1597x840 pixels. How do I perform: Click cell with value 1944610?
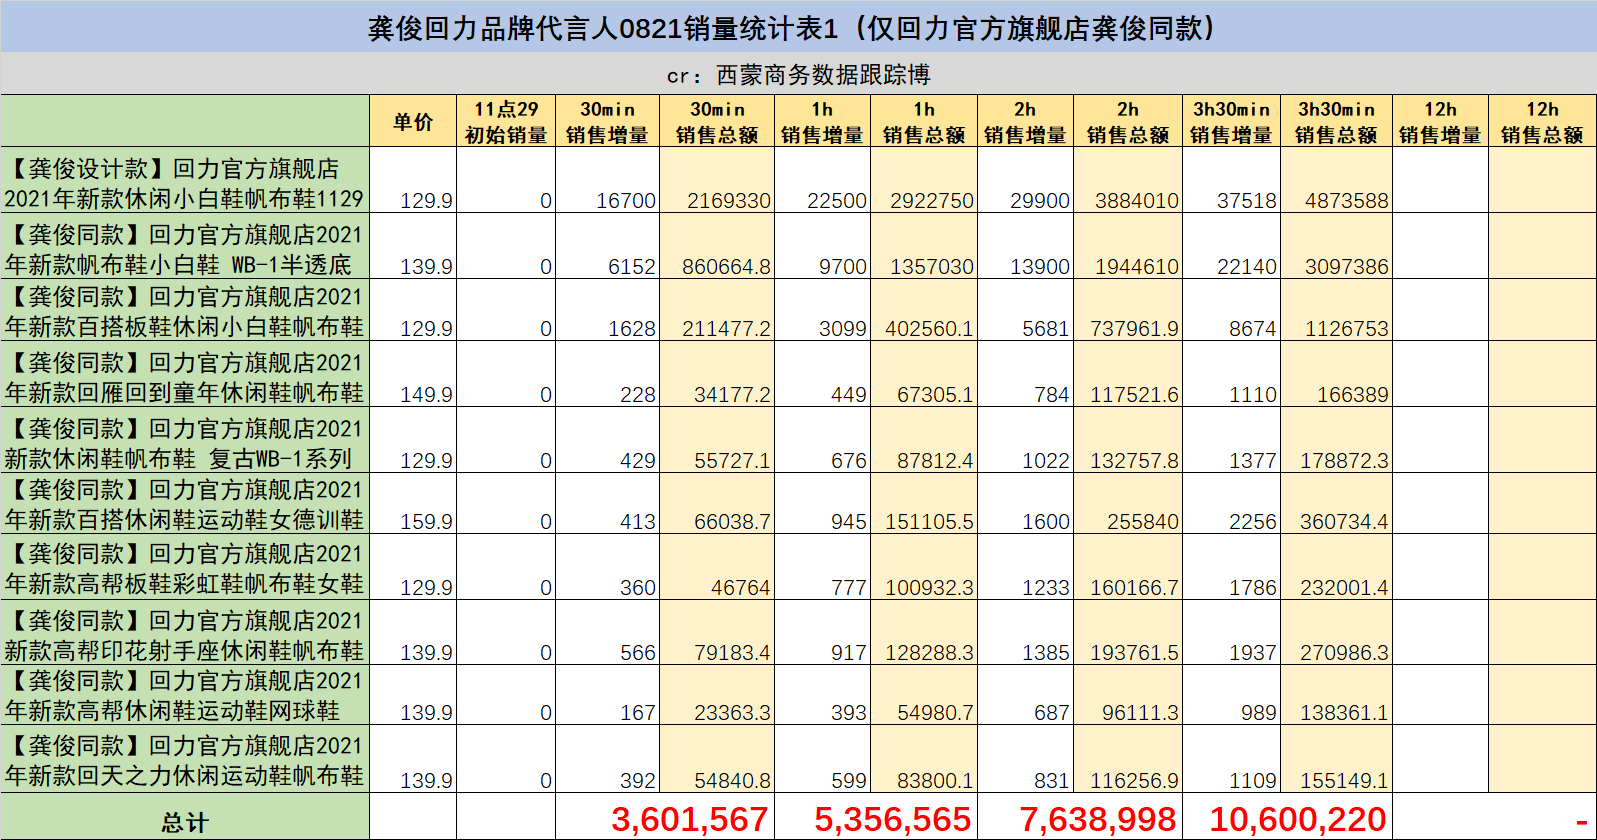click(x=1128, y=246)
